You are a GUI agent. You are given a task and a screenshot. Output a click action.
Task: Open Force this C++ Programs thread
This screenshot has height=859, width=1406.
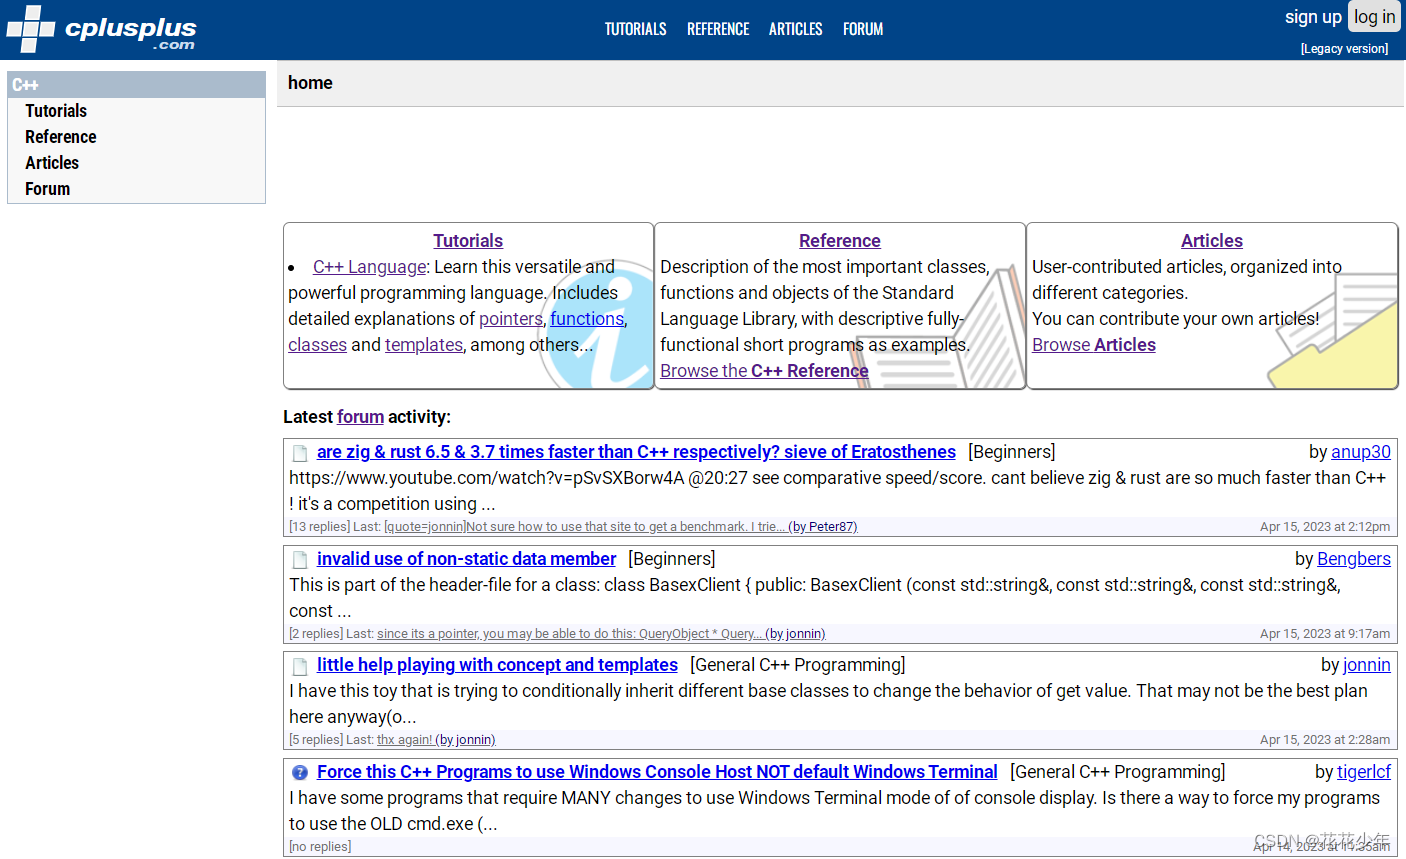tap(657, 772)
